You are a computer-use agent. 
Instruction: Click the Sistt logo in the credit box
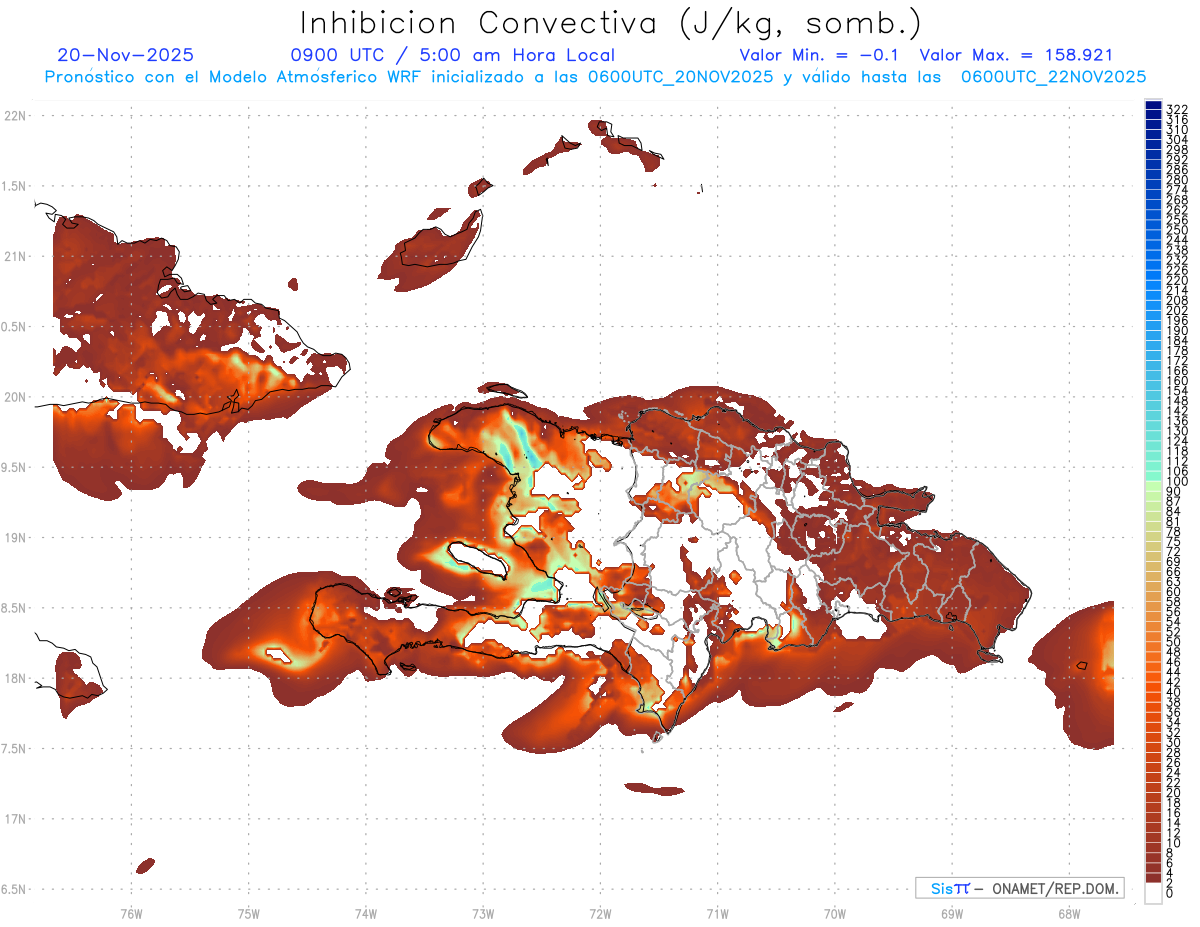coord(950,888)
